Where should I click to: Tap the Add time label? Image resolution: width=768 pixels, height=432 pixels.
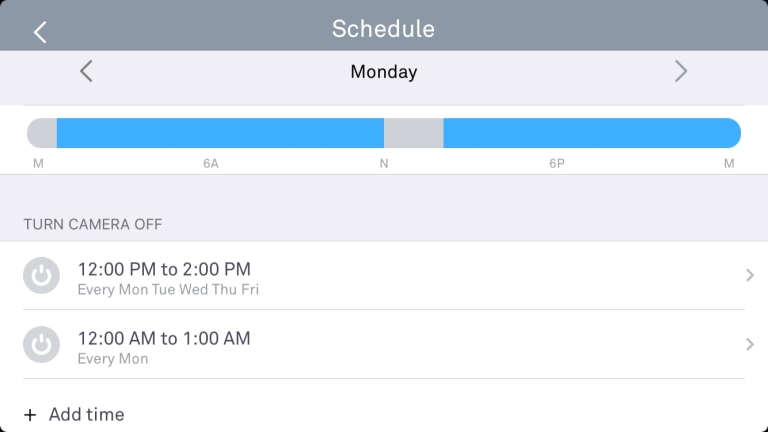tap(87, 414)
